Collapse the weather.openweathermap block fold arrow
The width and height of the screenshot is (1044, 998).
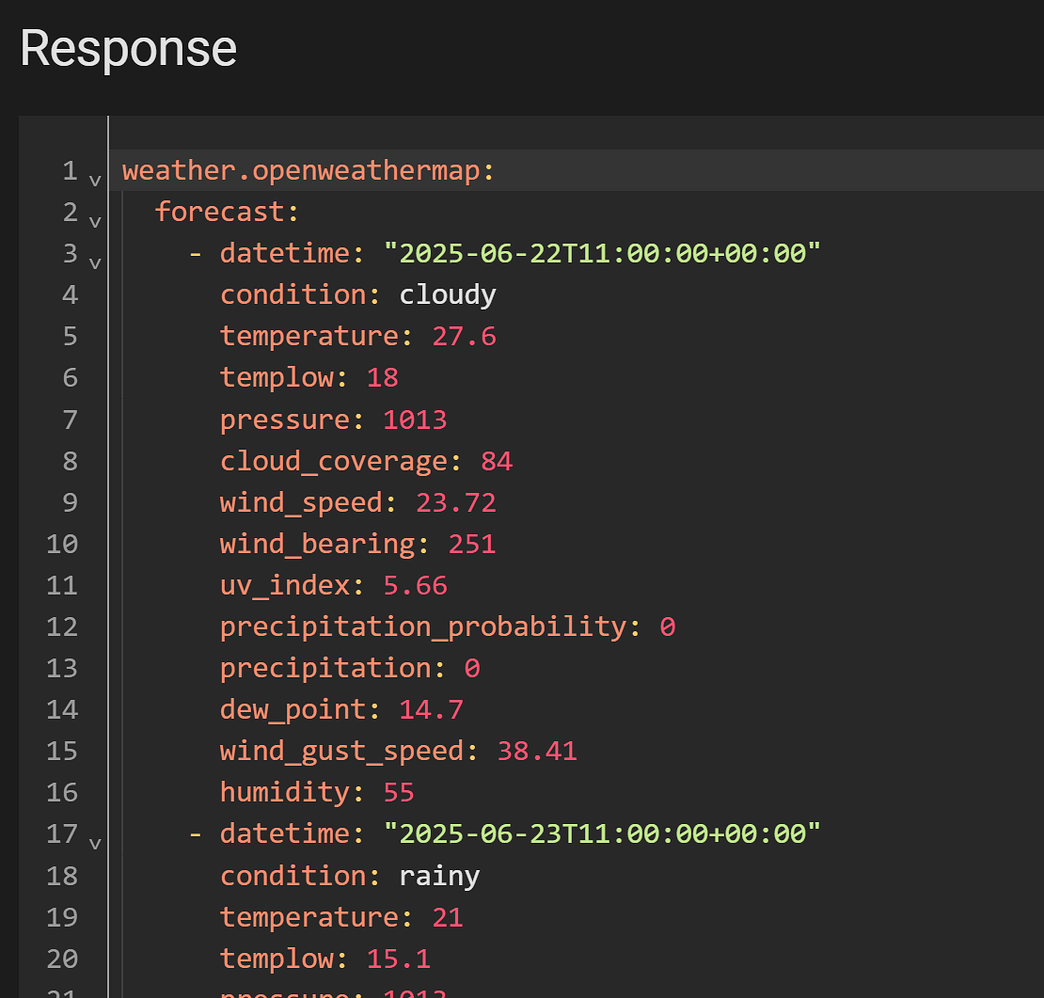95,181
